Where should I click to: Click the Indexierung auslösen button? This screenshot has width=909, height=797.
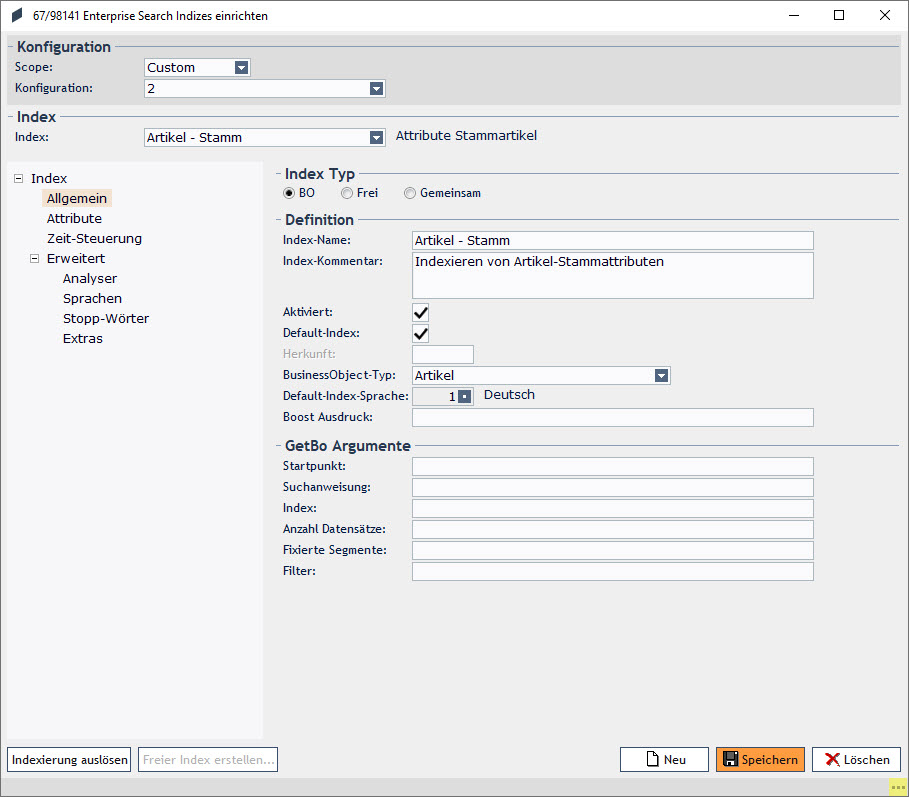pos(70,760)
